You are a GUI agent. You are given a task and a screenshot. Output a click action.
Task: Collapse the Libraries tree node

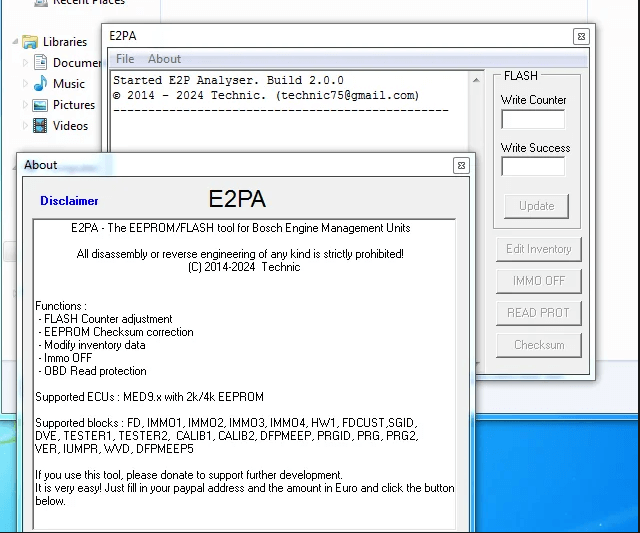click(x=15, y=42)
